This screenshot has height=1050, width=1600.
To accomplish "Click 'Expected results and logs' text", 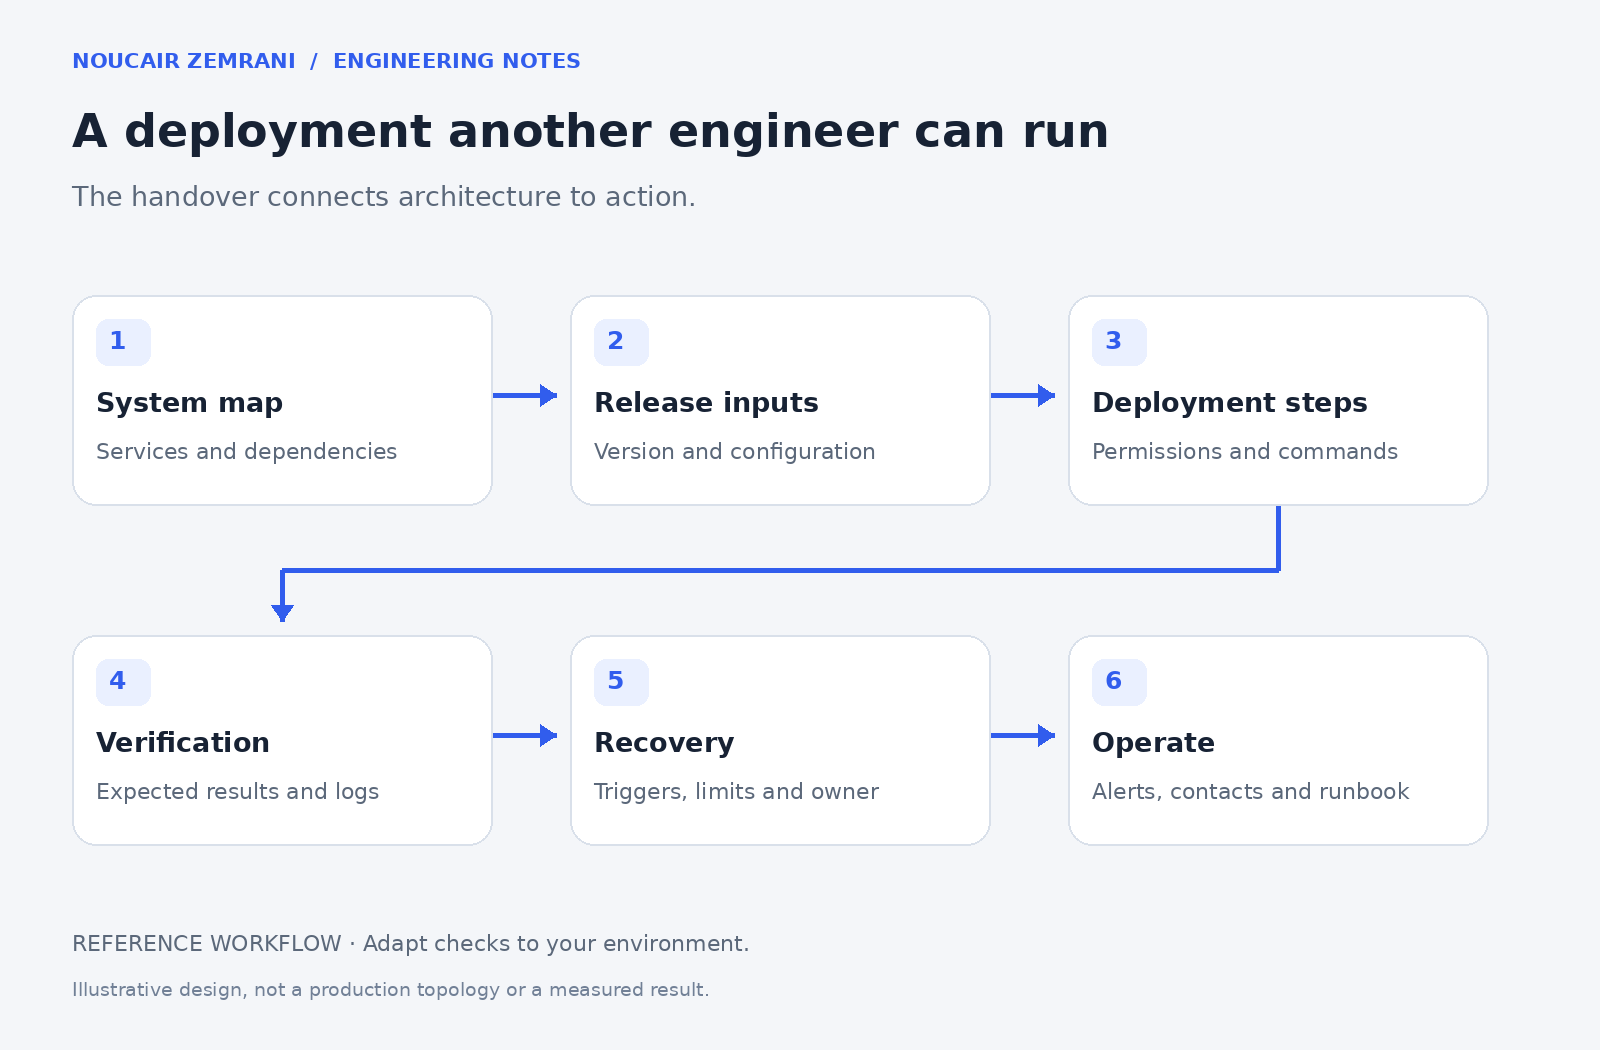I will [x=237, y=792].
